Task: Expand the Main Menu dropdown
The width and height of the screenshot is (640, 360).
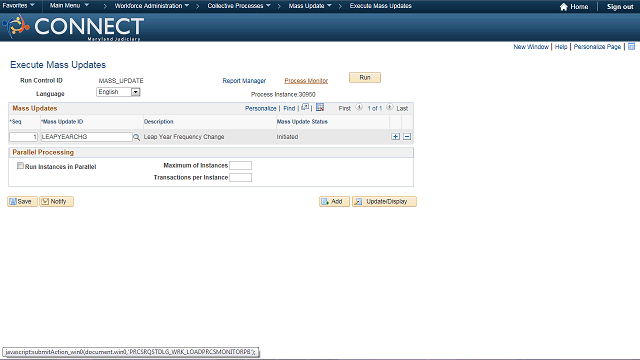Action: pyautogui.click(x=69, y=6)
